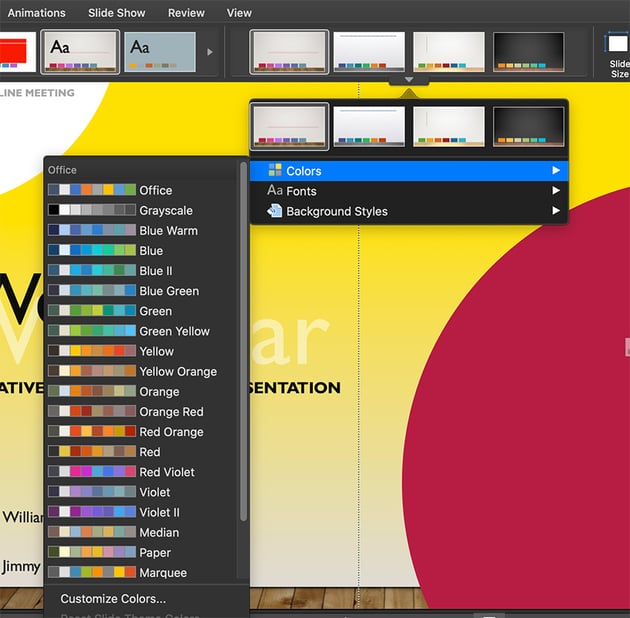Screen dimensions: 630x618
Task: Click the Fonts Aa icon
Action: (275, 191)
